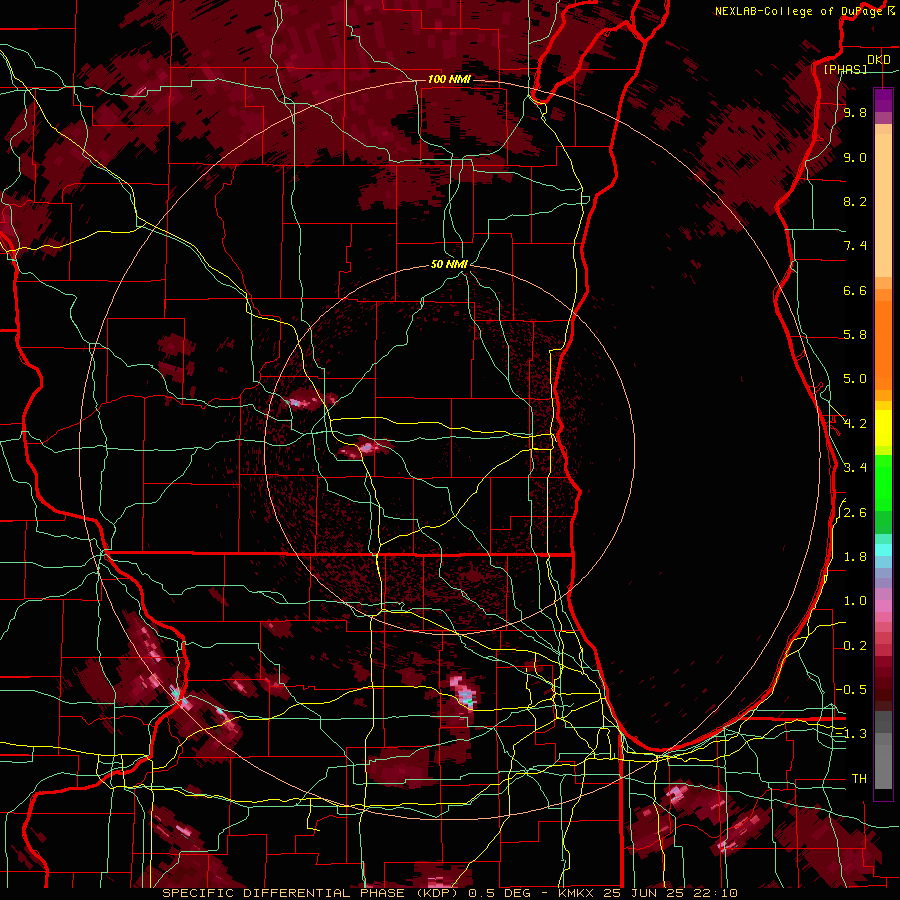Image resolution: width=900 pixels, height=900 pixels.
Task: Click the 7.4 value on the scale
Action: [855, 246]
